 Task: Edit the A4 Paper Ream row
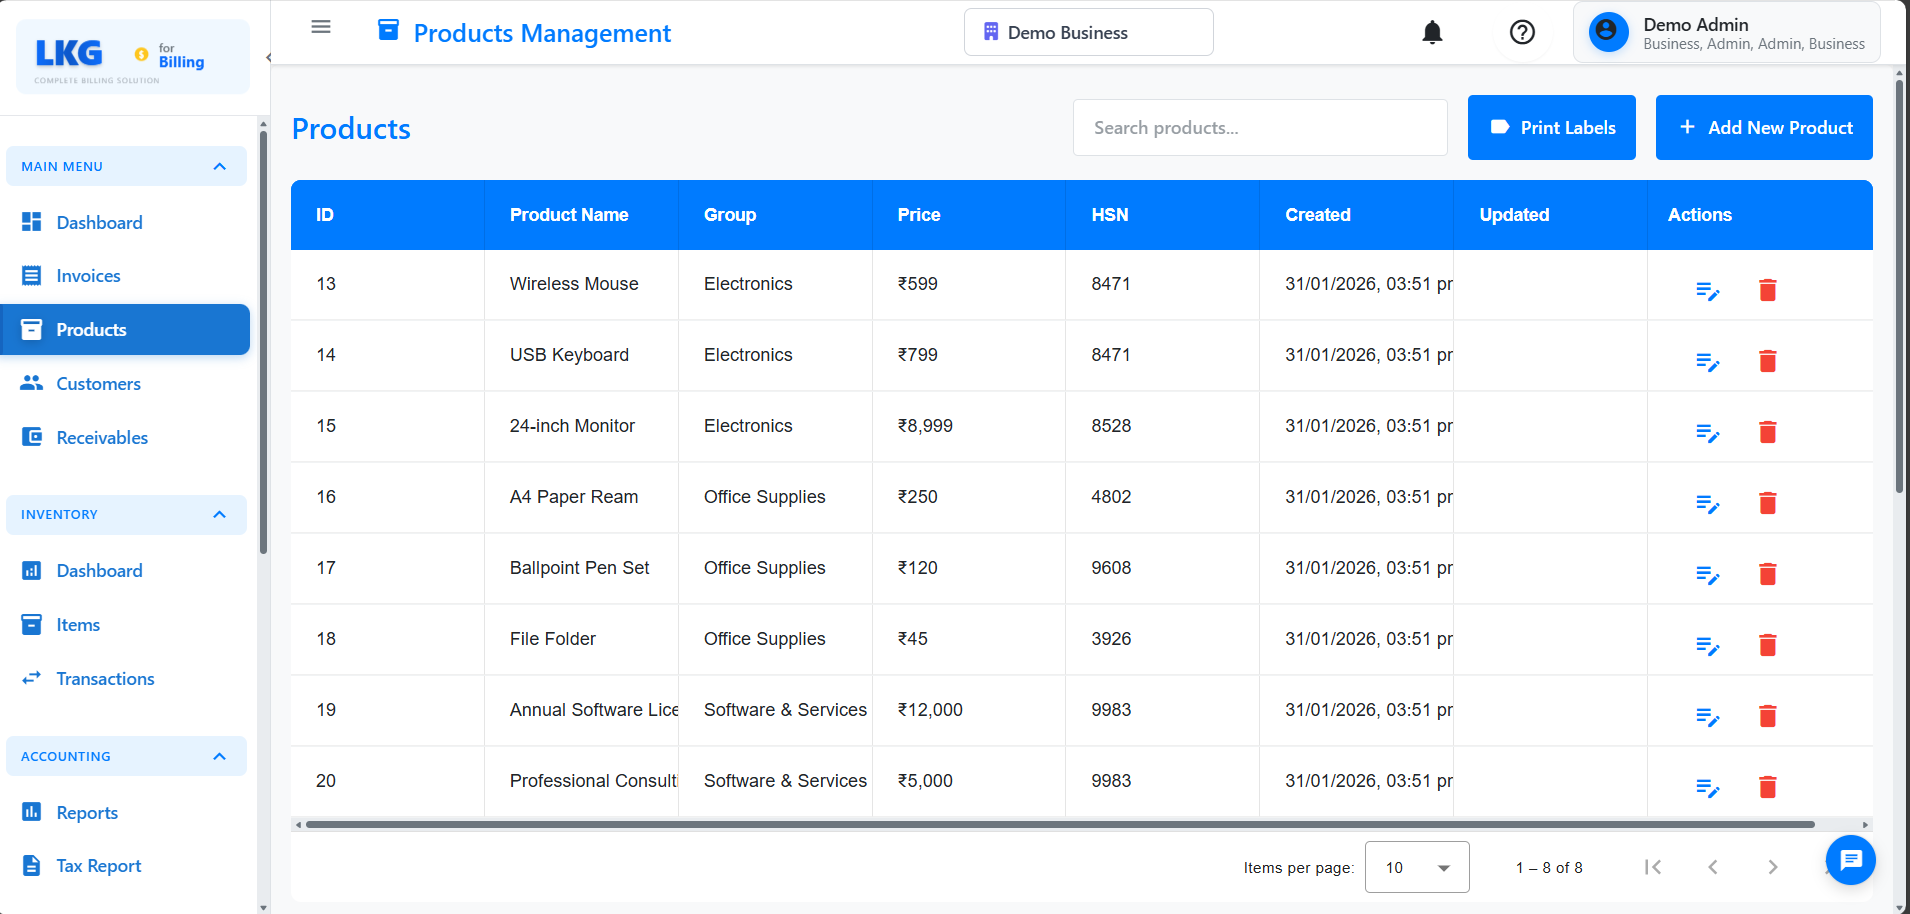pos(1707,504)
